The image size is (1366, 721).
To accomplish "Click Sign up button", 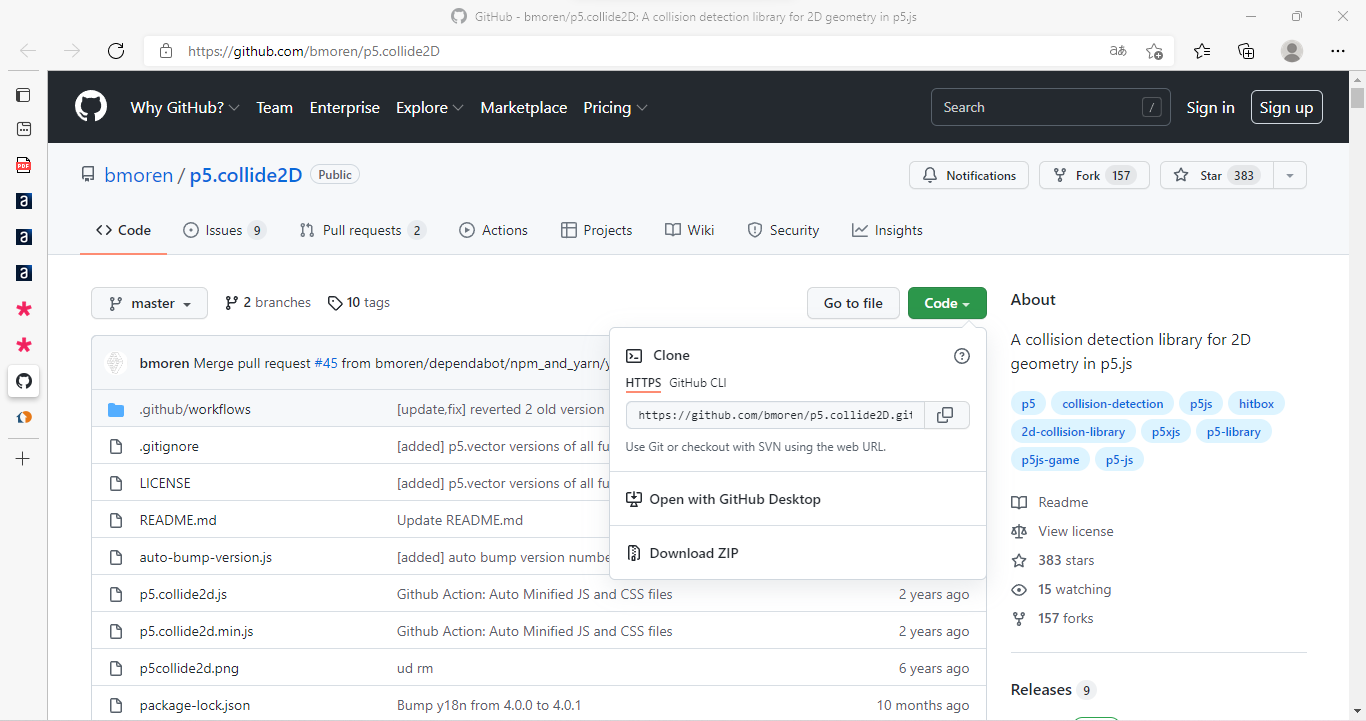I will click(x=1286, y=107).
